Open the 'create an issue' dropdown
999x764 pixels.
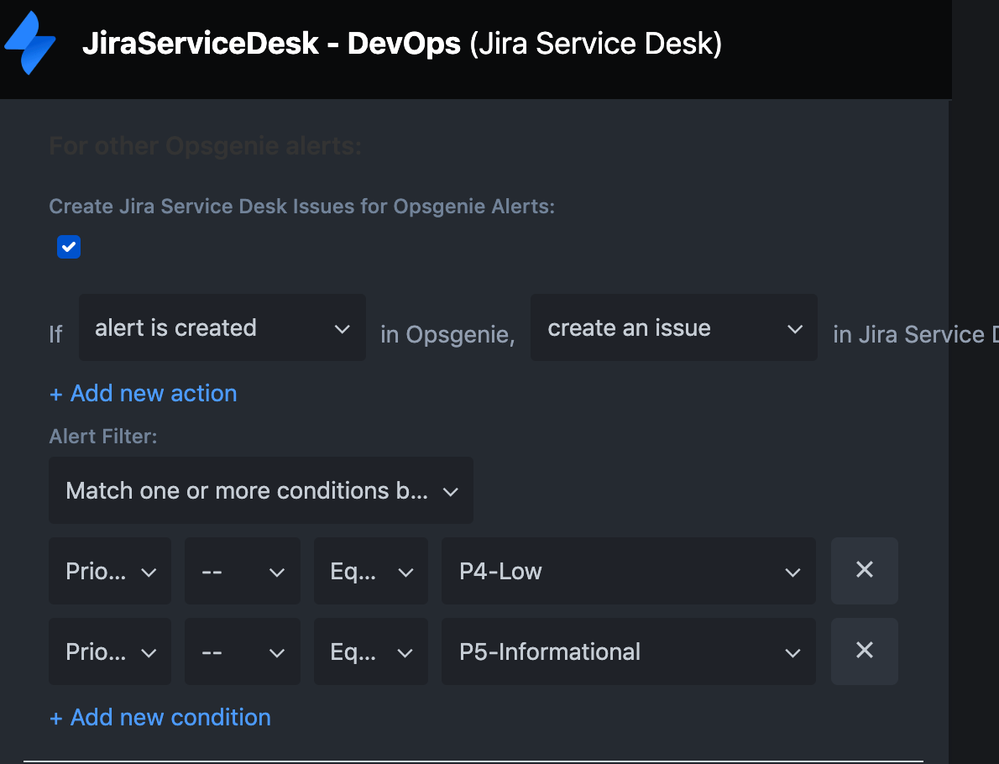[x=674, y=328]
